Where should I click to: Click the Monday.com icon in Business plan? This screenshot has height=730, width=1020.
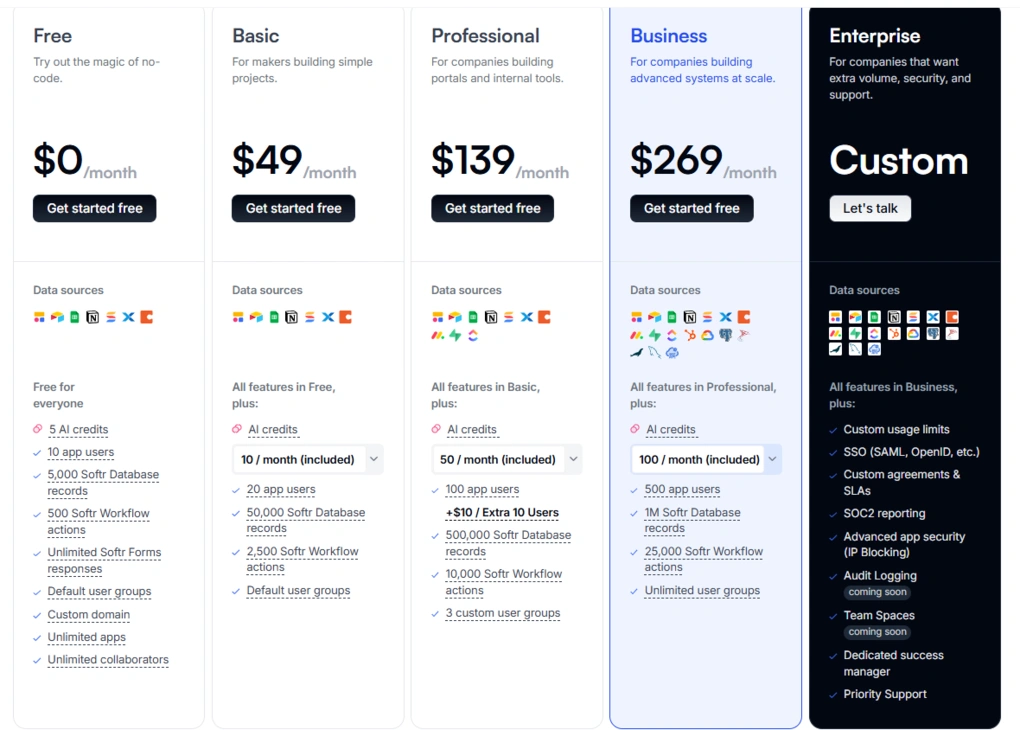[x=635, y=336]
